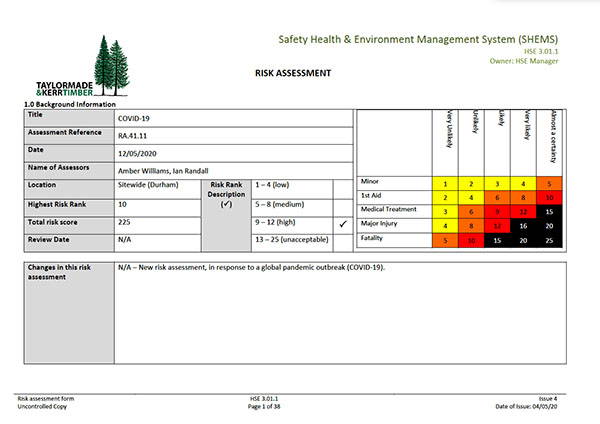Image resolution: width=600 pixels, height=424 pixels.
Task: Select the date '12/05/2020'
Action: tap(137, 154)
